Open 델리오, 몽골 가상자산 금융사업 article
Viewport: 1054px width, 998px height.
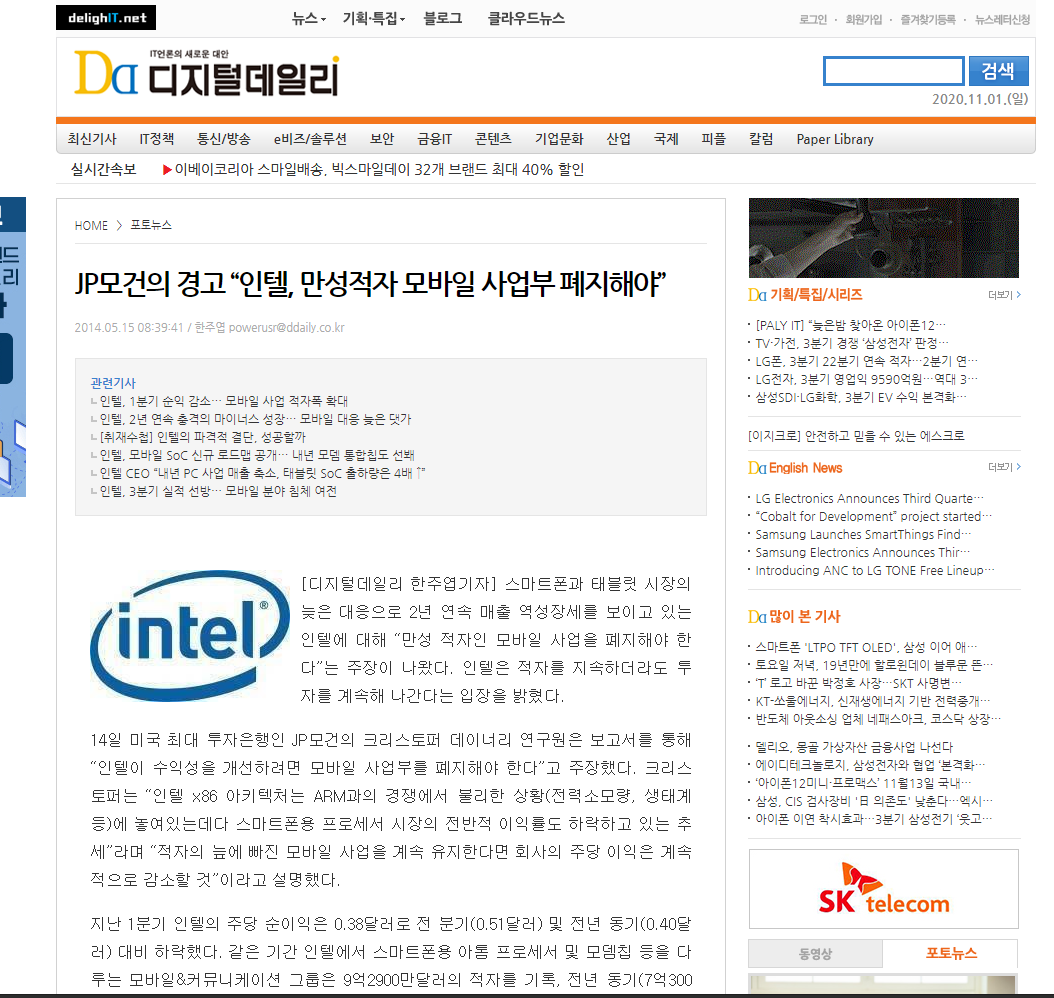[854, 747]
